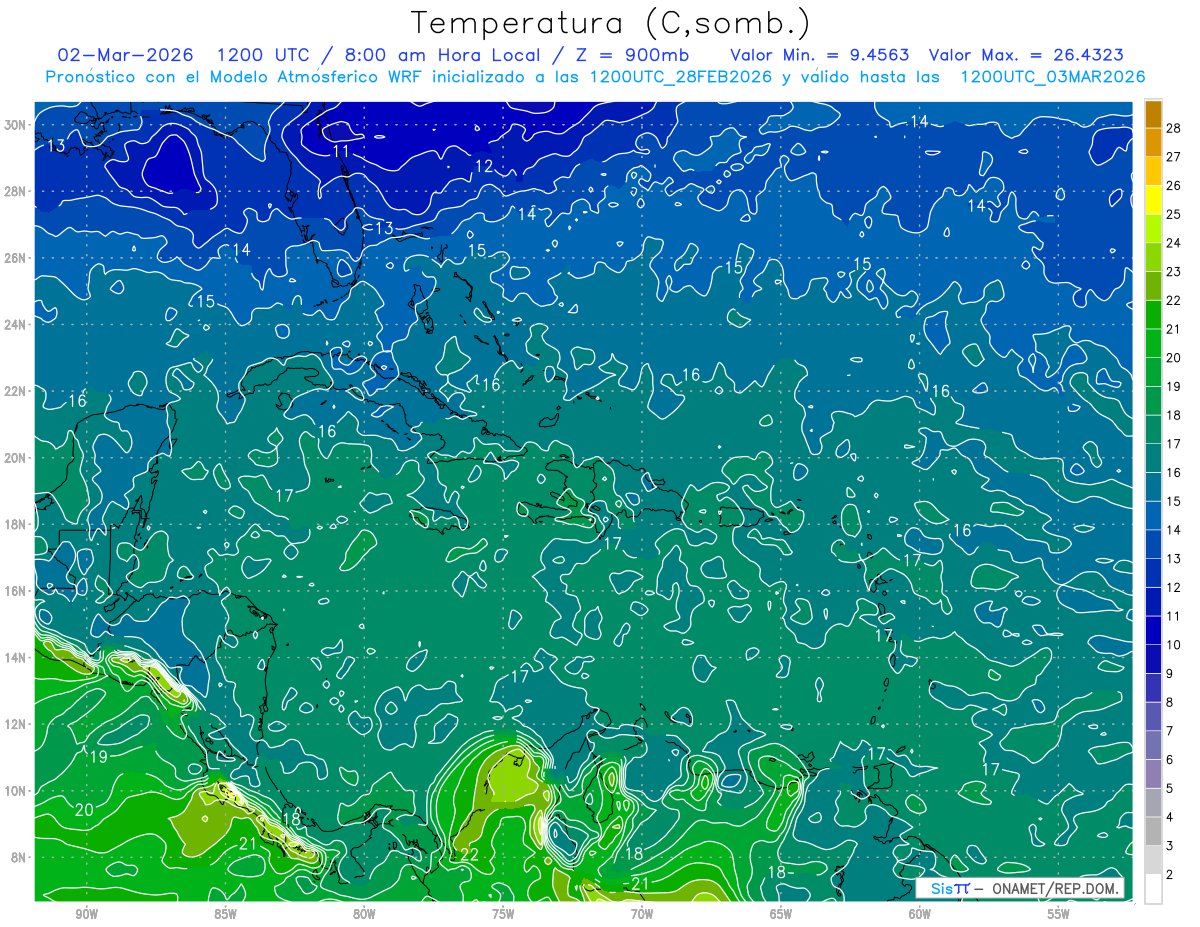Click the '1200UTC_28FEB2026' initialization time

[x=681, y=77]
